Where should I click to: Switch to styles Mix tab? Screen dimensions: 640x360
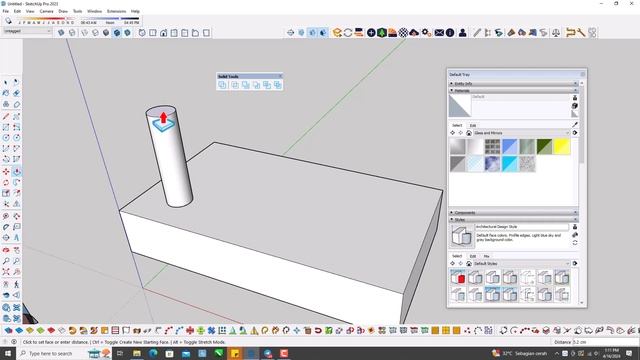click(487, 256)
